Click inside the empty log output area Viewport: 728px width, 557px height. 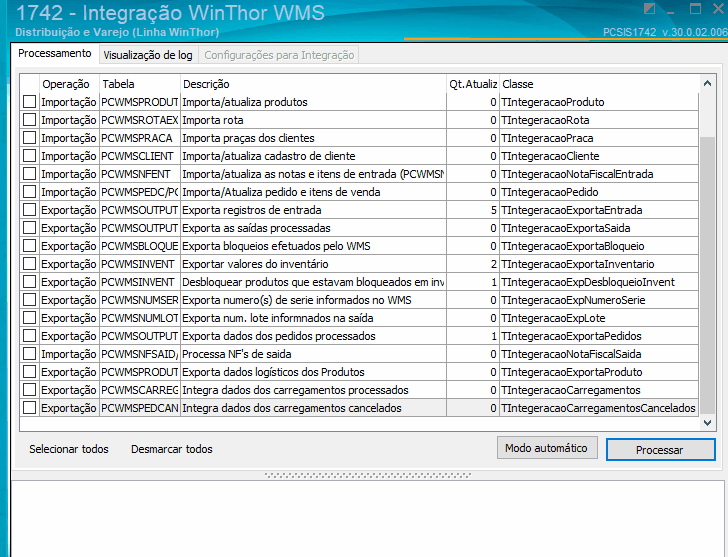pos(368,519)
